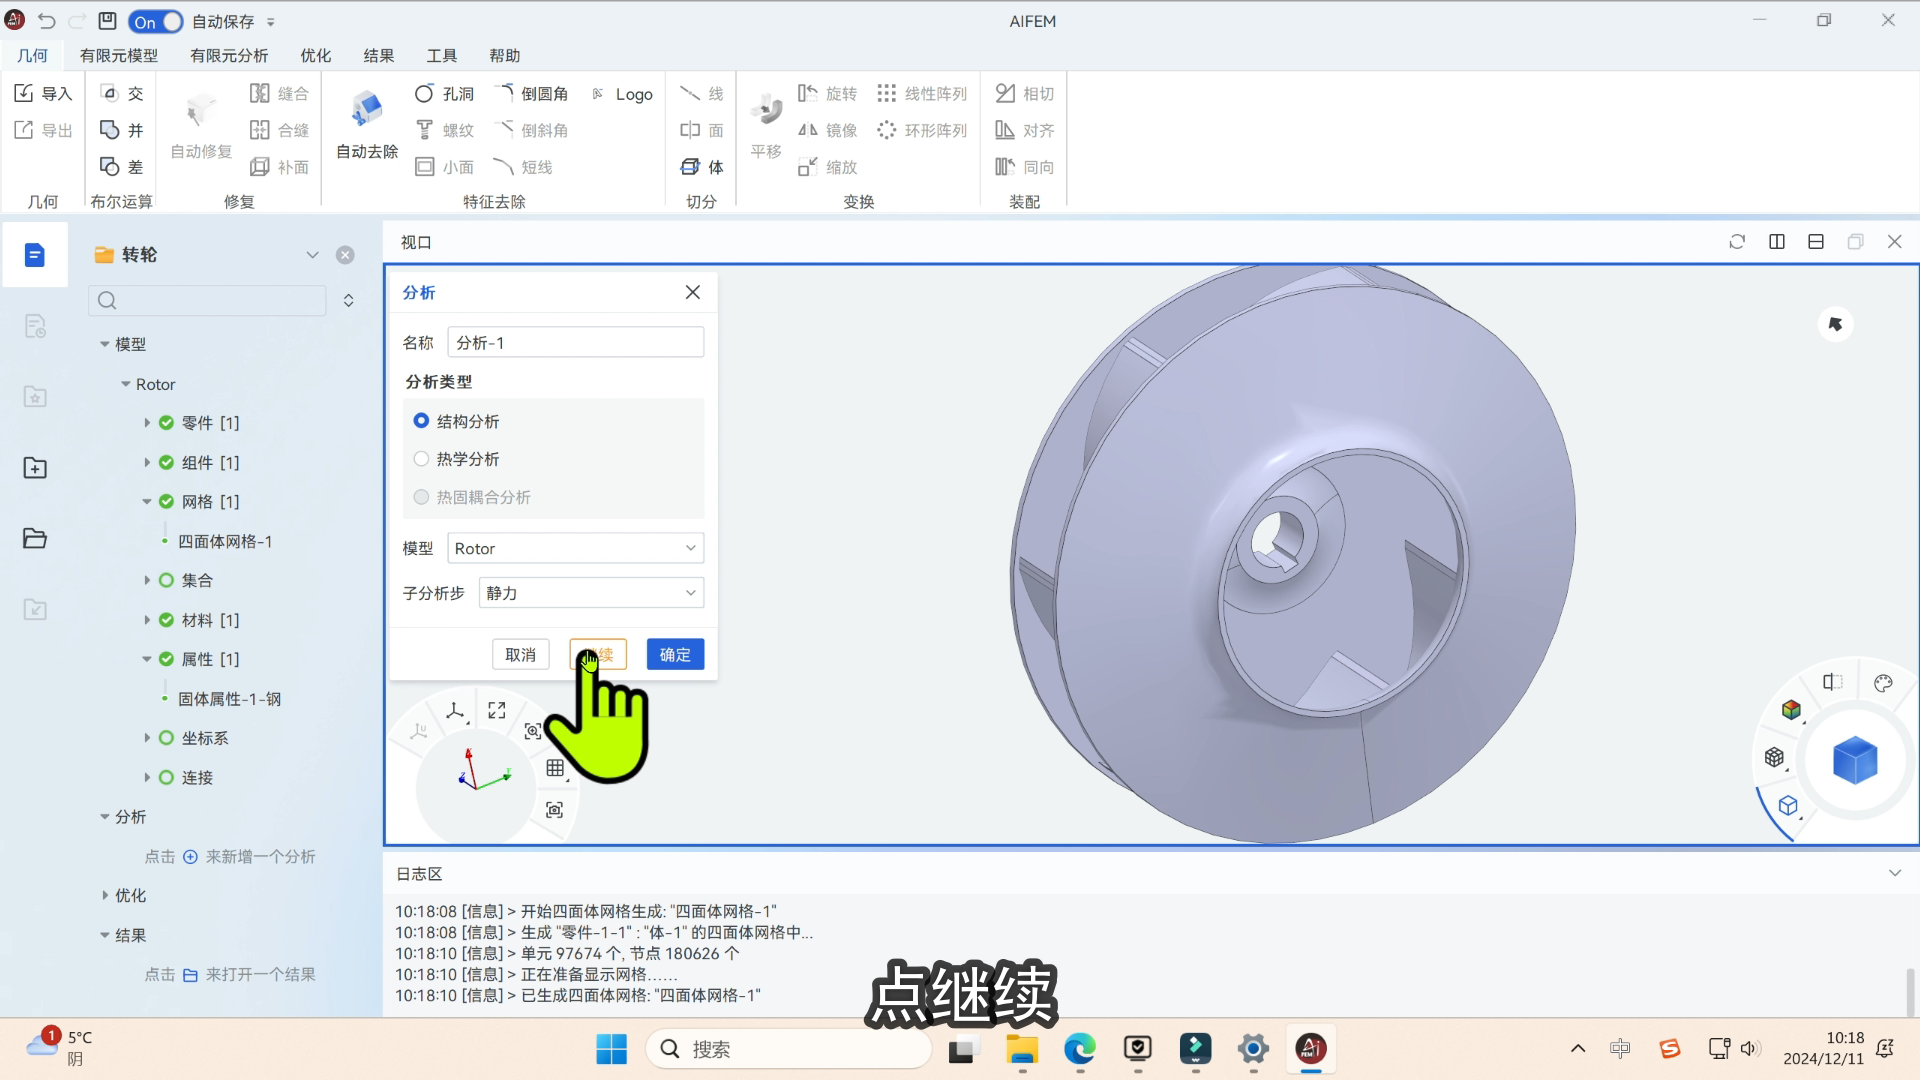This screenshot has width=1920, height=1080.
Task: Open the 有限元分析 ribbon tab
Action: 229,56
